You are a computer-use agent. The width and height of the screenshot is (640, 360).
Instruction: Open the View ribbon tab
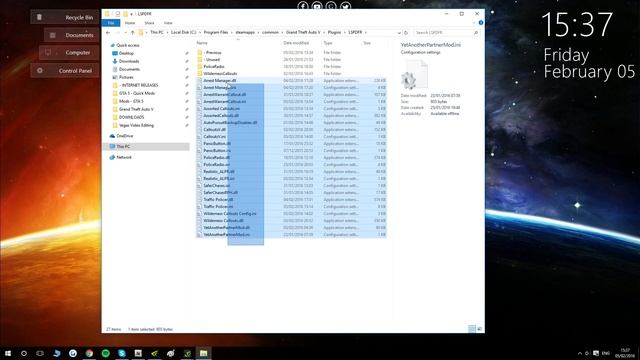click(x=168, y=23)
